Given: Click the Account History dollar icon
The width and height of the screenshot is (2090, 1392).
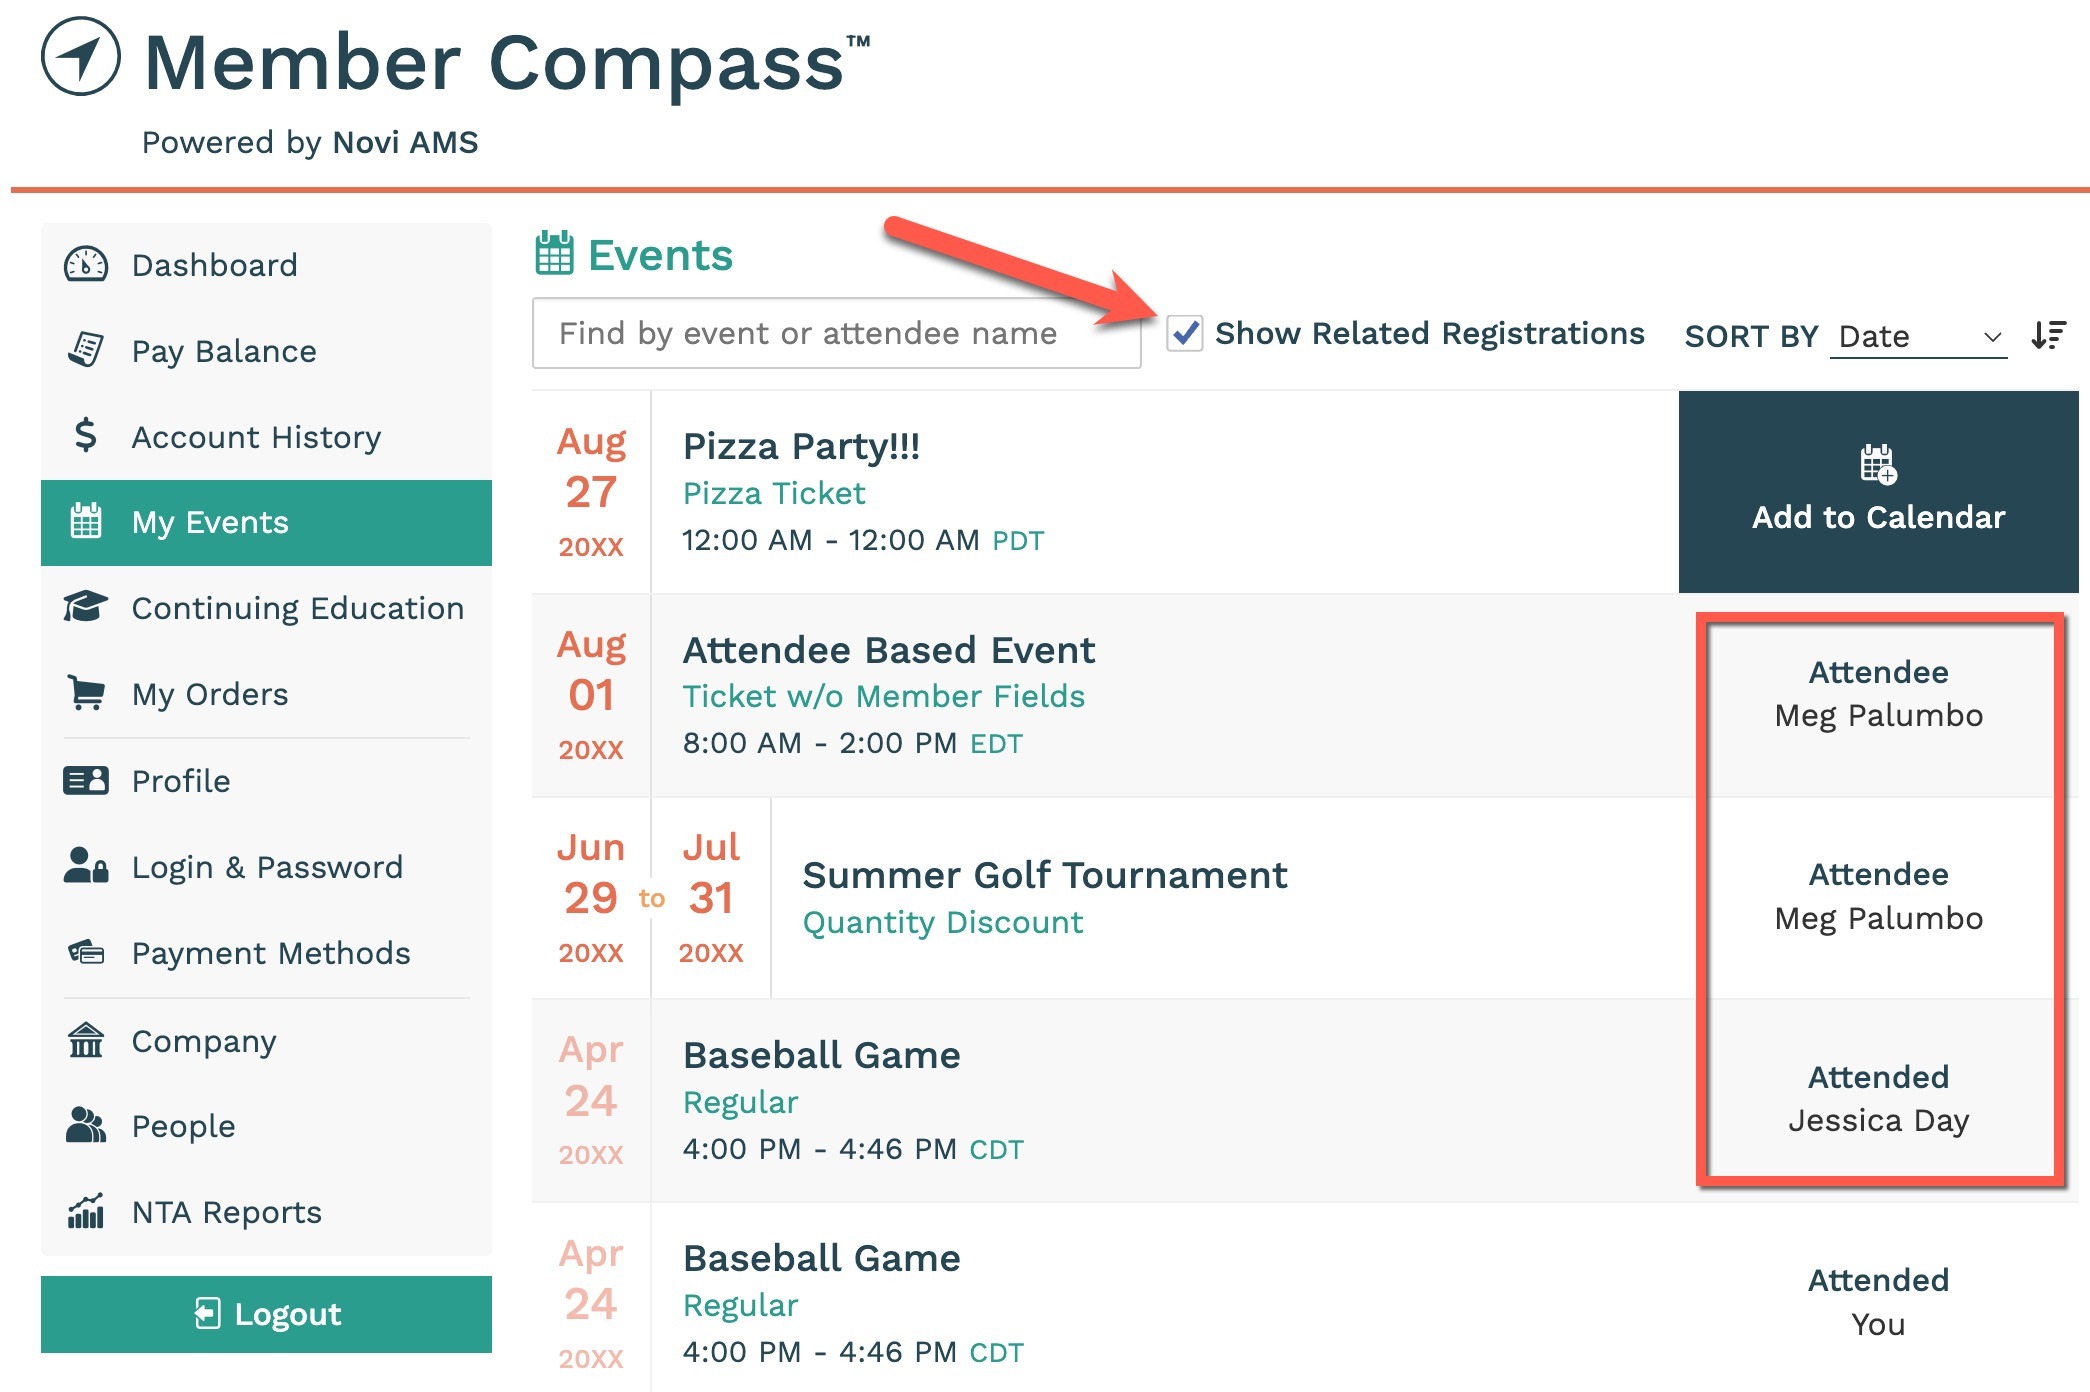Looking at the screenshot, I should click(86, 435).
